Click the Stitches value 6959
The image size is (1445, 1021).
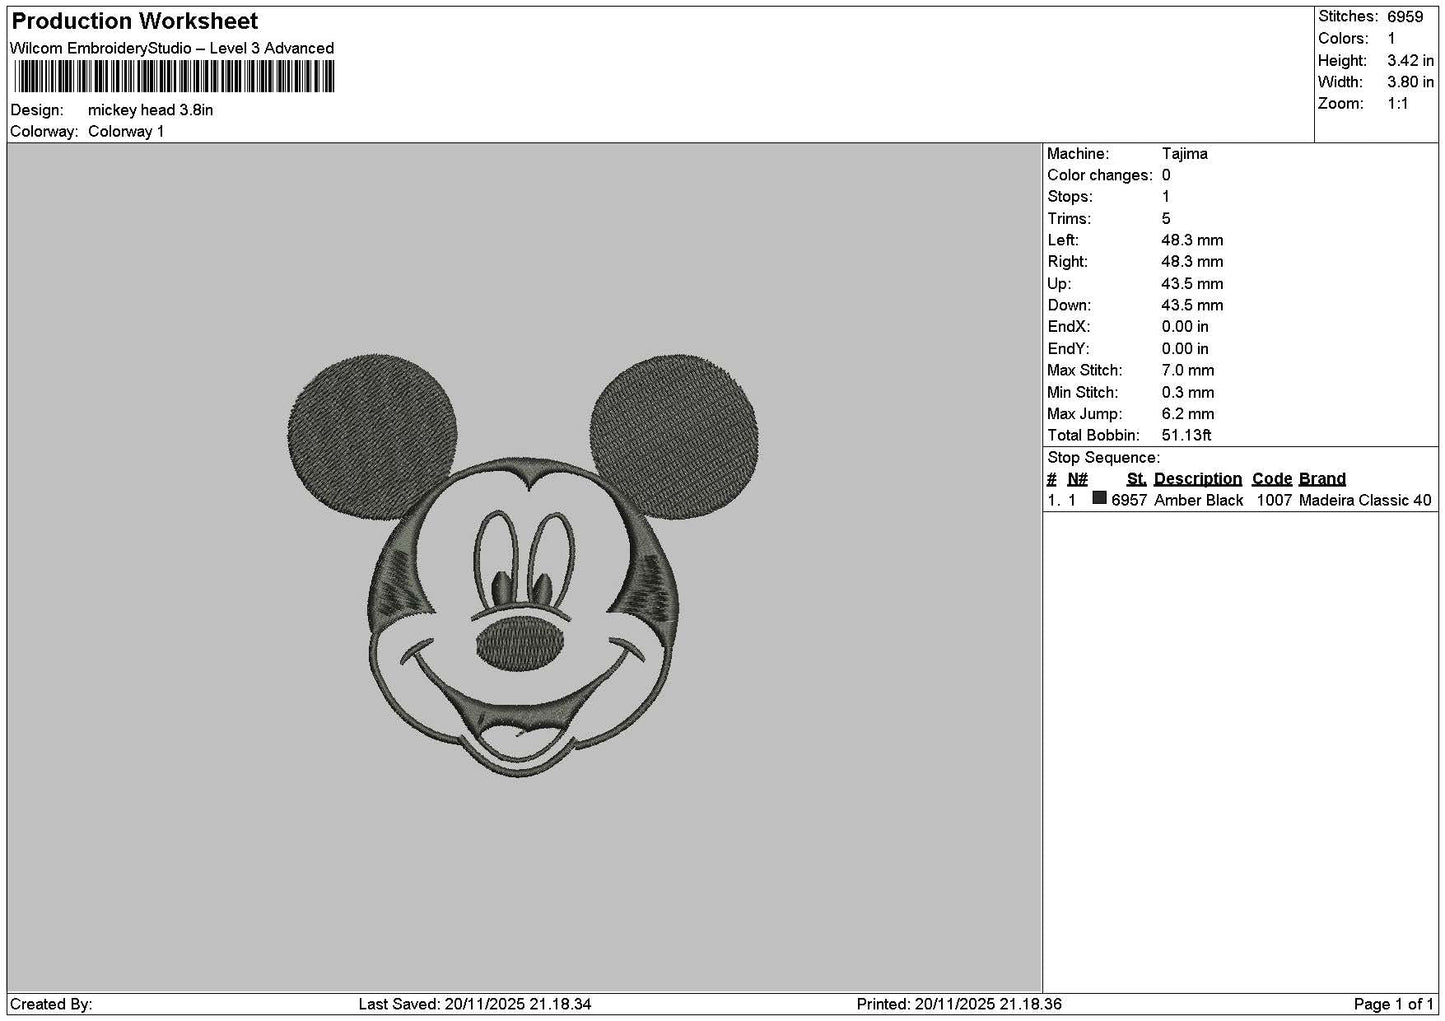tap(1405, 17)
